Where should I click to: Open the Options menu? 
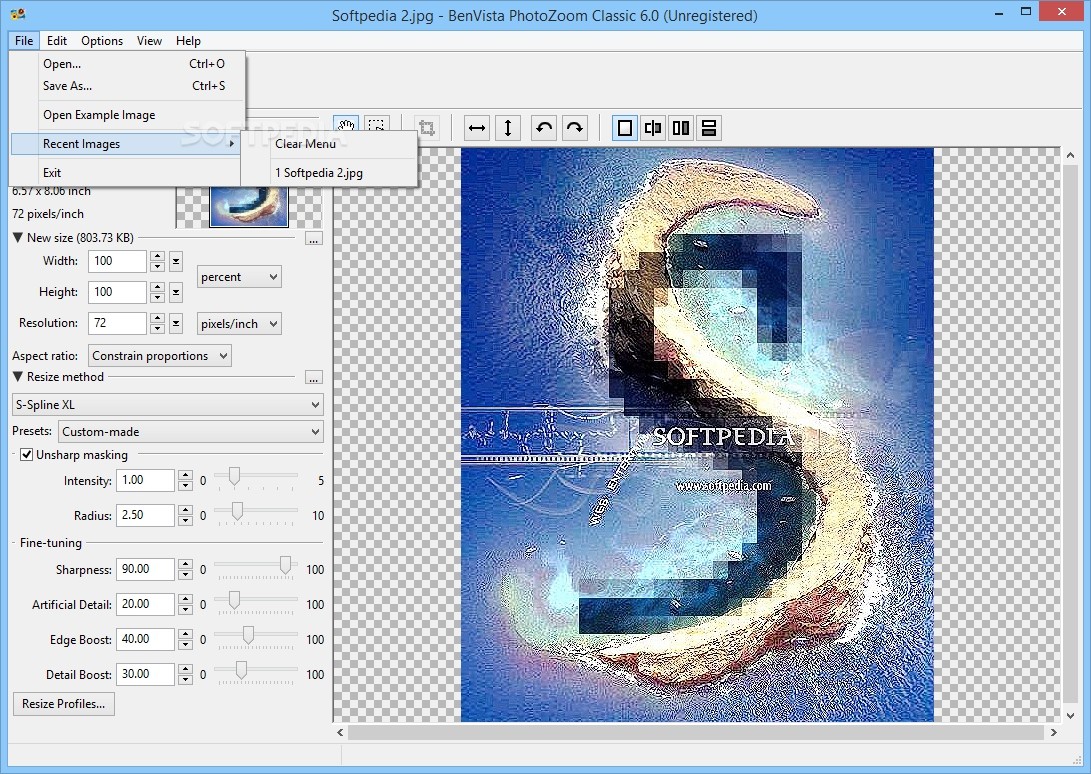point(102,40)
